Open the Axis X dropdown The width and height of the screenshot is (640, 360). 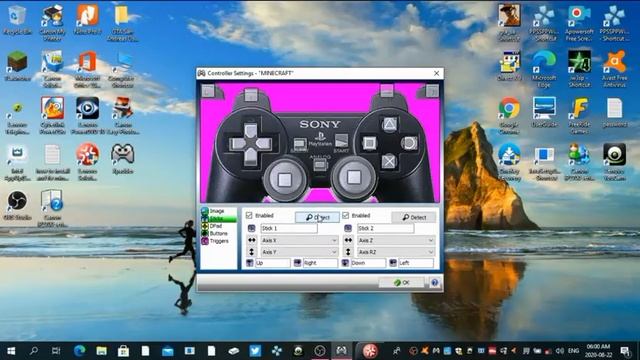point(300,240)
